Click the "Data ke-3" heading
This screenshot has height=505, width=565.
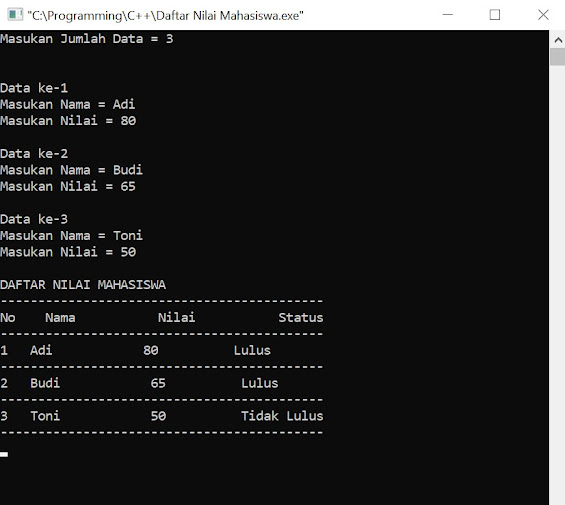pos(34,220)
